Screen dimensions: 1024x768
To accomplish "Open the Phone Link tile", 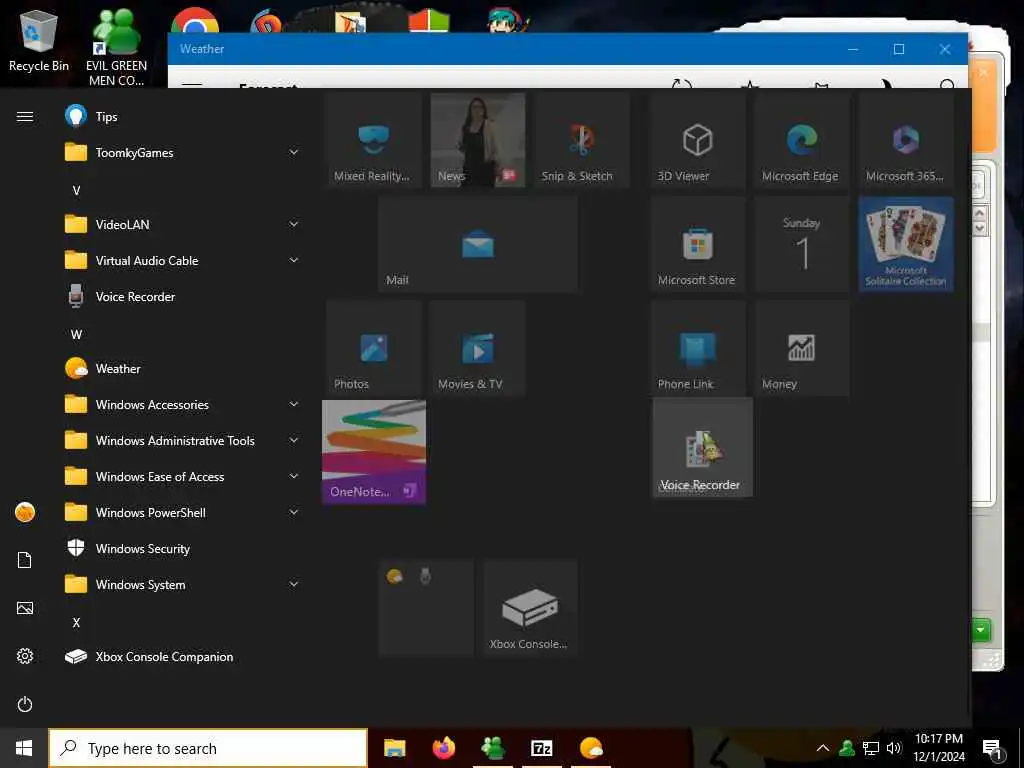I will (x=697, y=348).
